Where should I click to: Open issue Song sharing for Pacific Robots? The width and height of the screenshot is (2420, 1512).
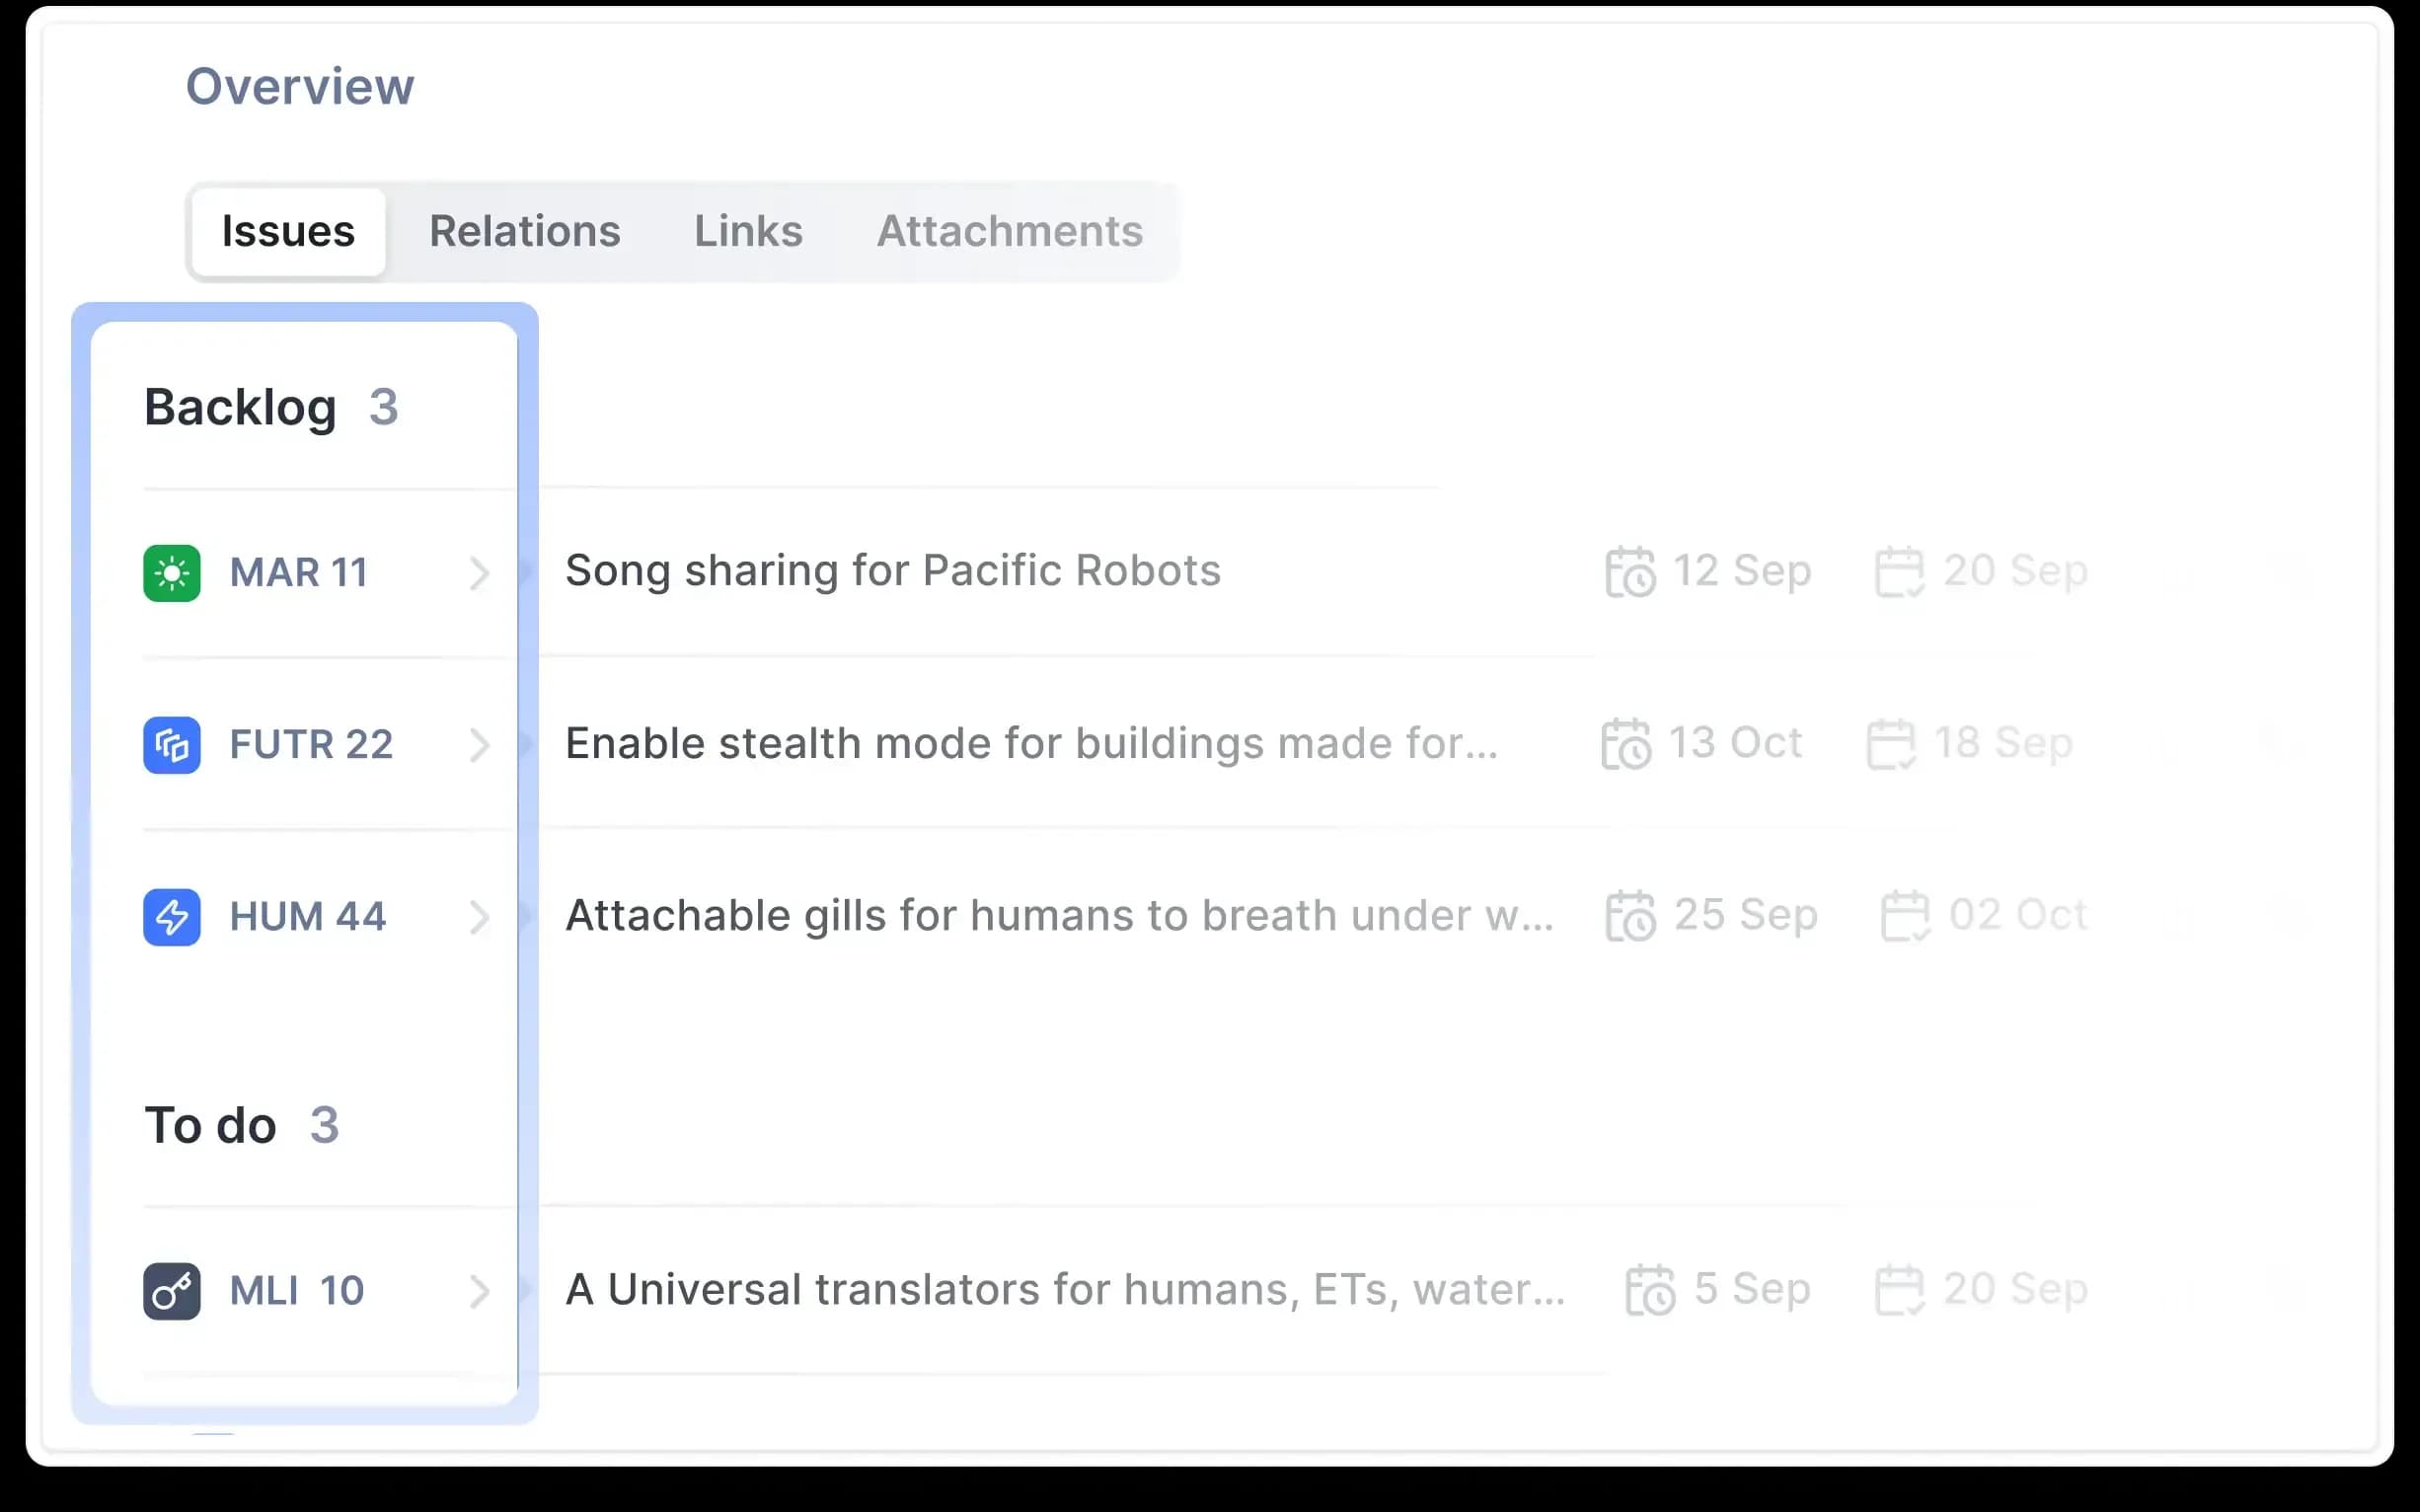(x=892, y=571)
